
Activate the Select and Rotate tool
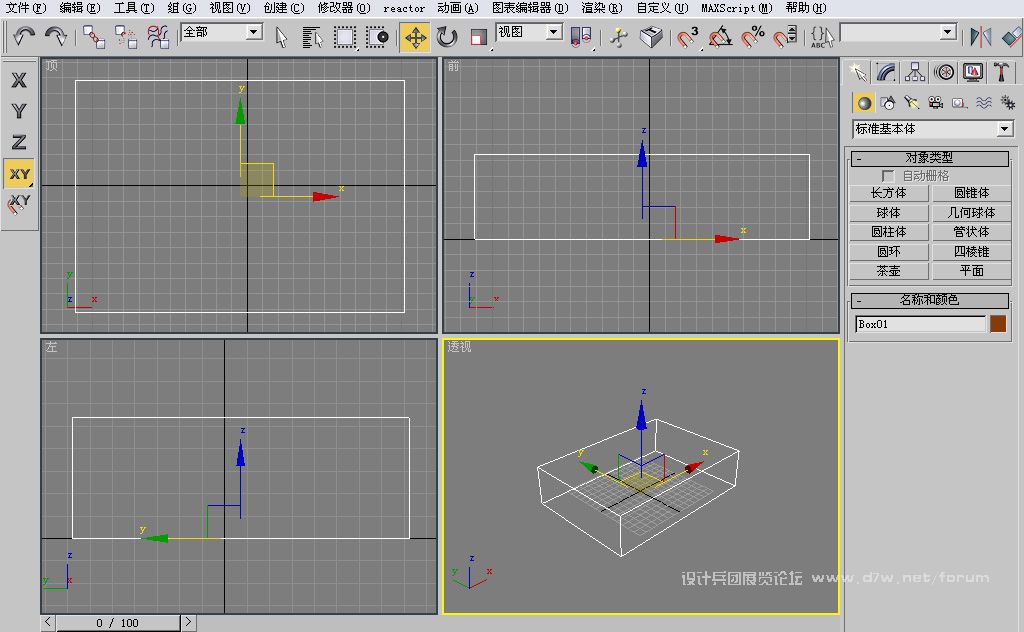tap(447, 37)
